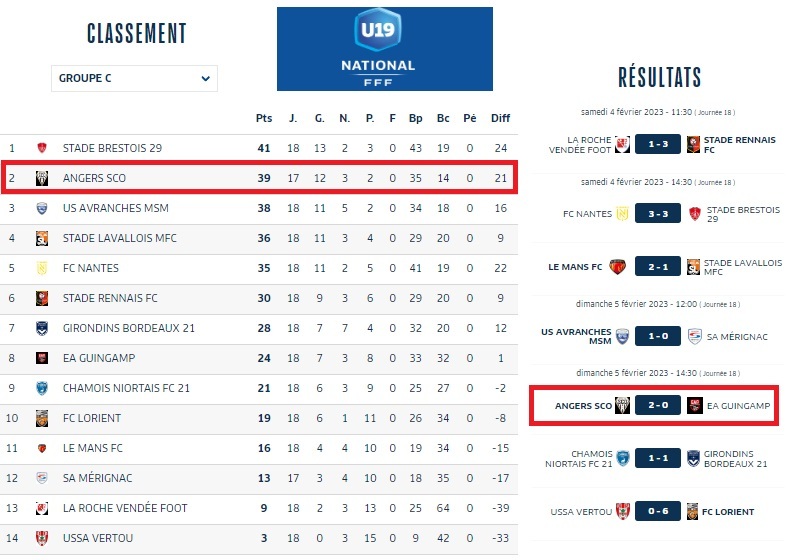Click the USSA Vertou crest in results panel

(x=622, y=512)
